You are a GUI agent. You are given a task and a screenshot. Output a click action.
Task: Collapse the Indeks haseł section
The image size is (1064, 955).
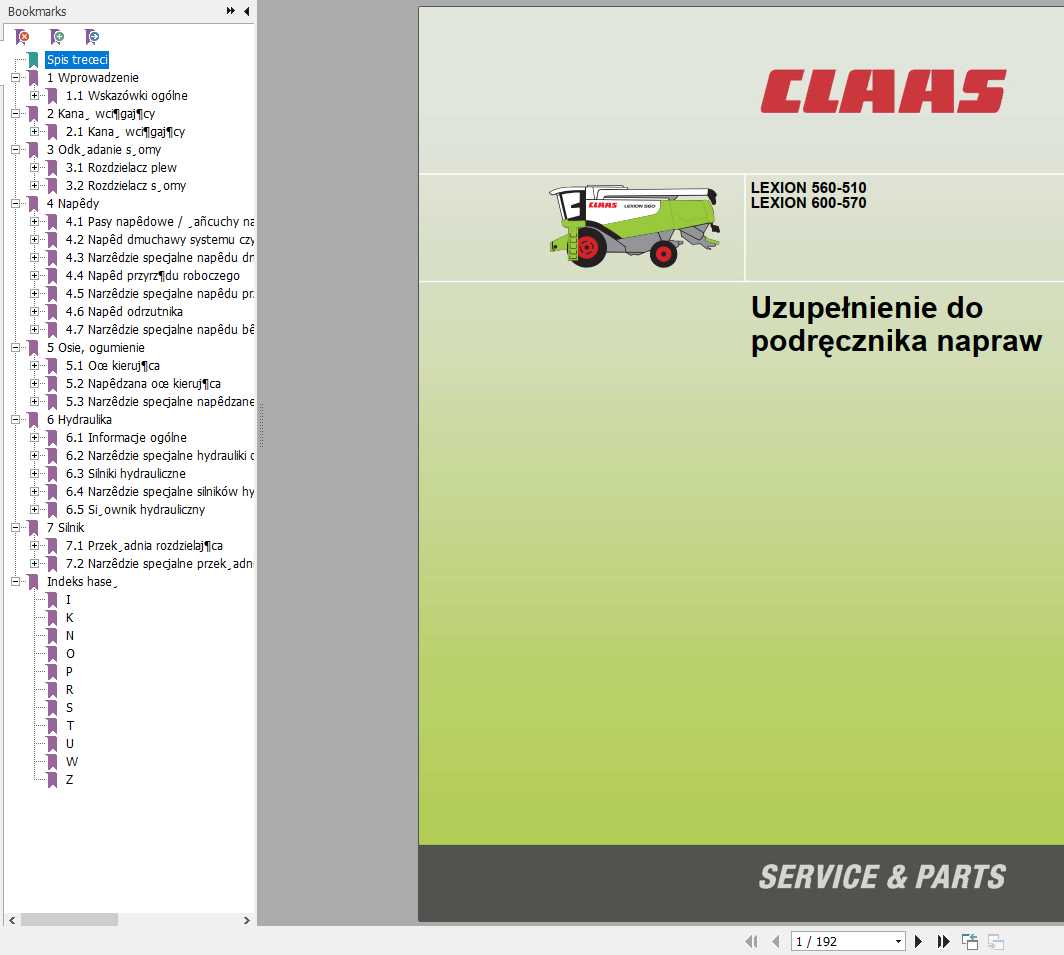16,582
